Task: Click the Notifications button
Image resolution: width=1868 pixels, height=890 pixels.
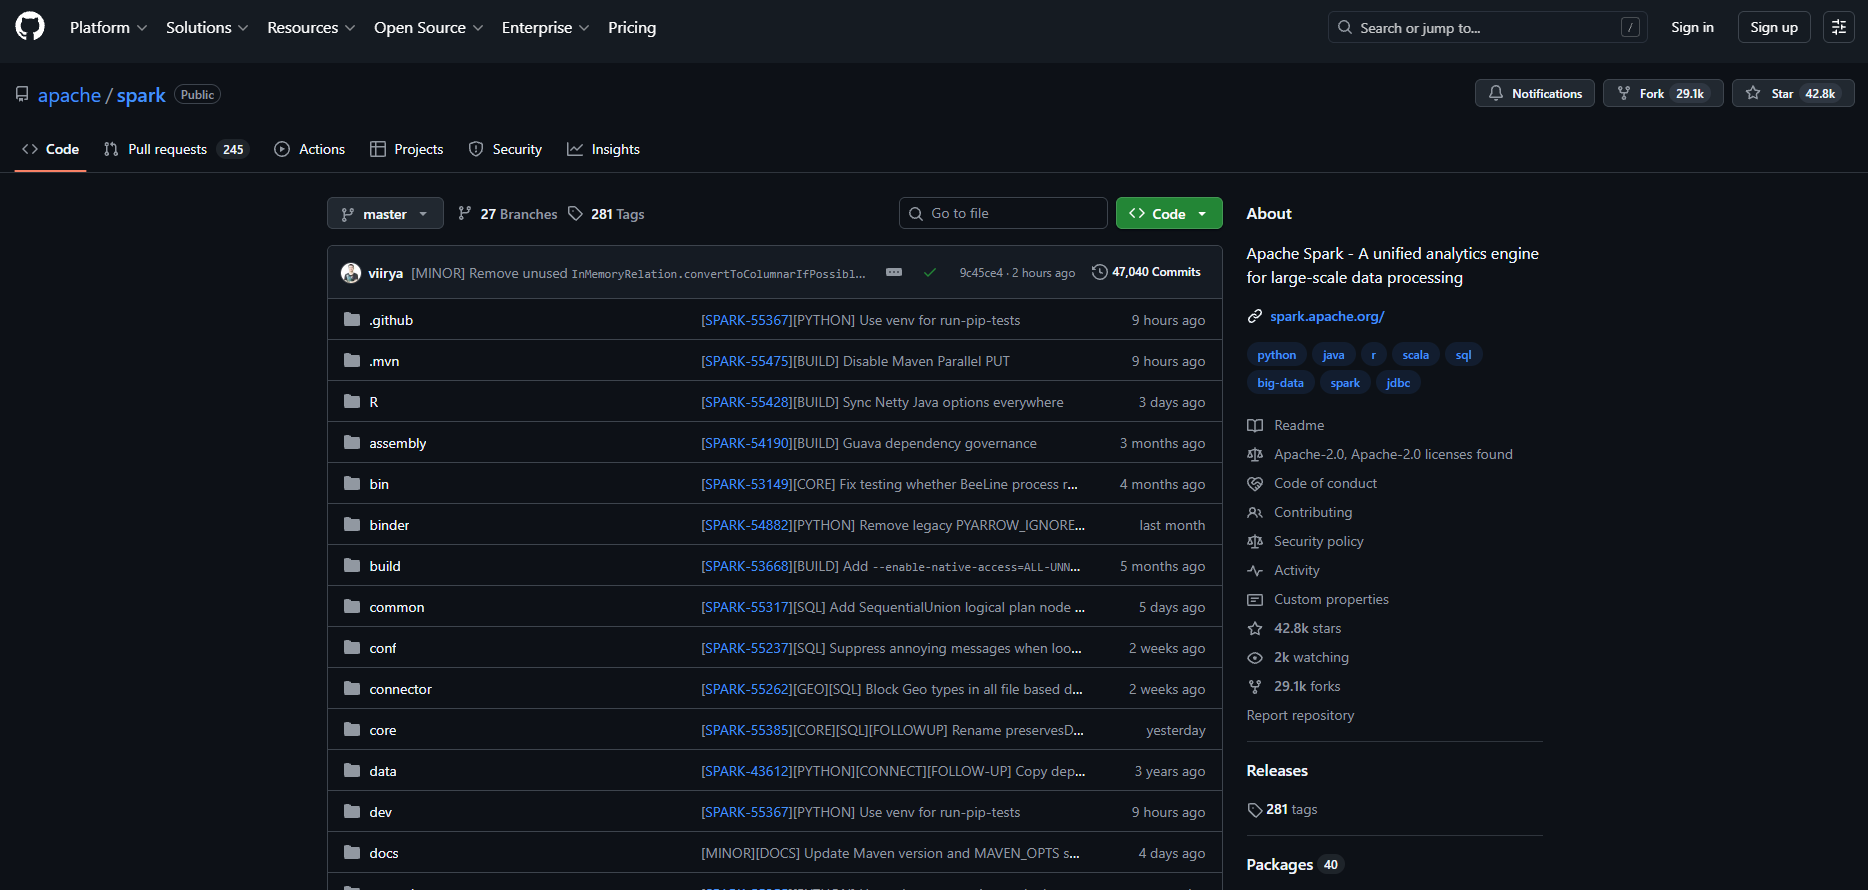Action: click(1535, 93)
